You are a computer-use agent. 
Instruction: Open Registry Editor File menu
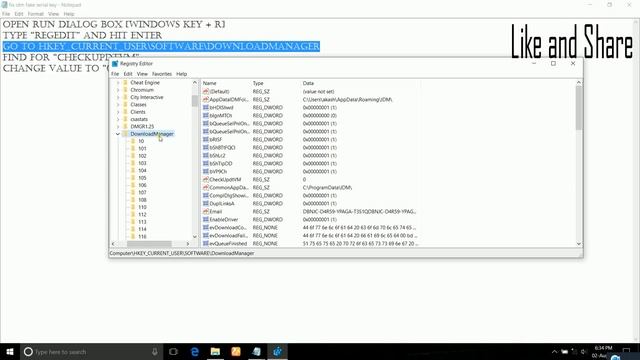[115, 74]
